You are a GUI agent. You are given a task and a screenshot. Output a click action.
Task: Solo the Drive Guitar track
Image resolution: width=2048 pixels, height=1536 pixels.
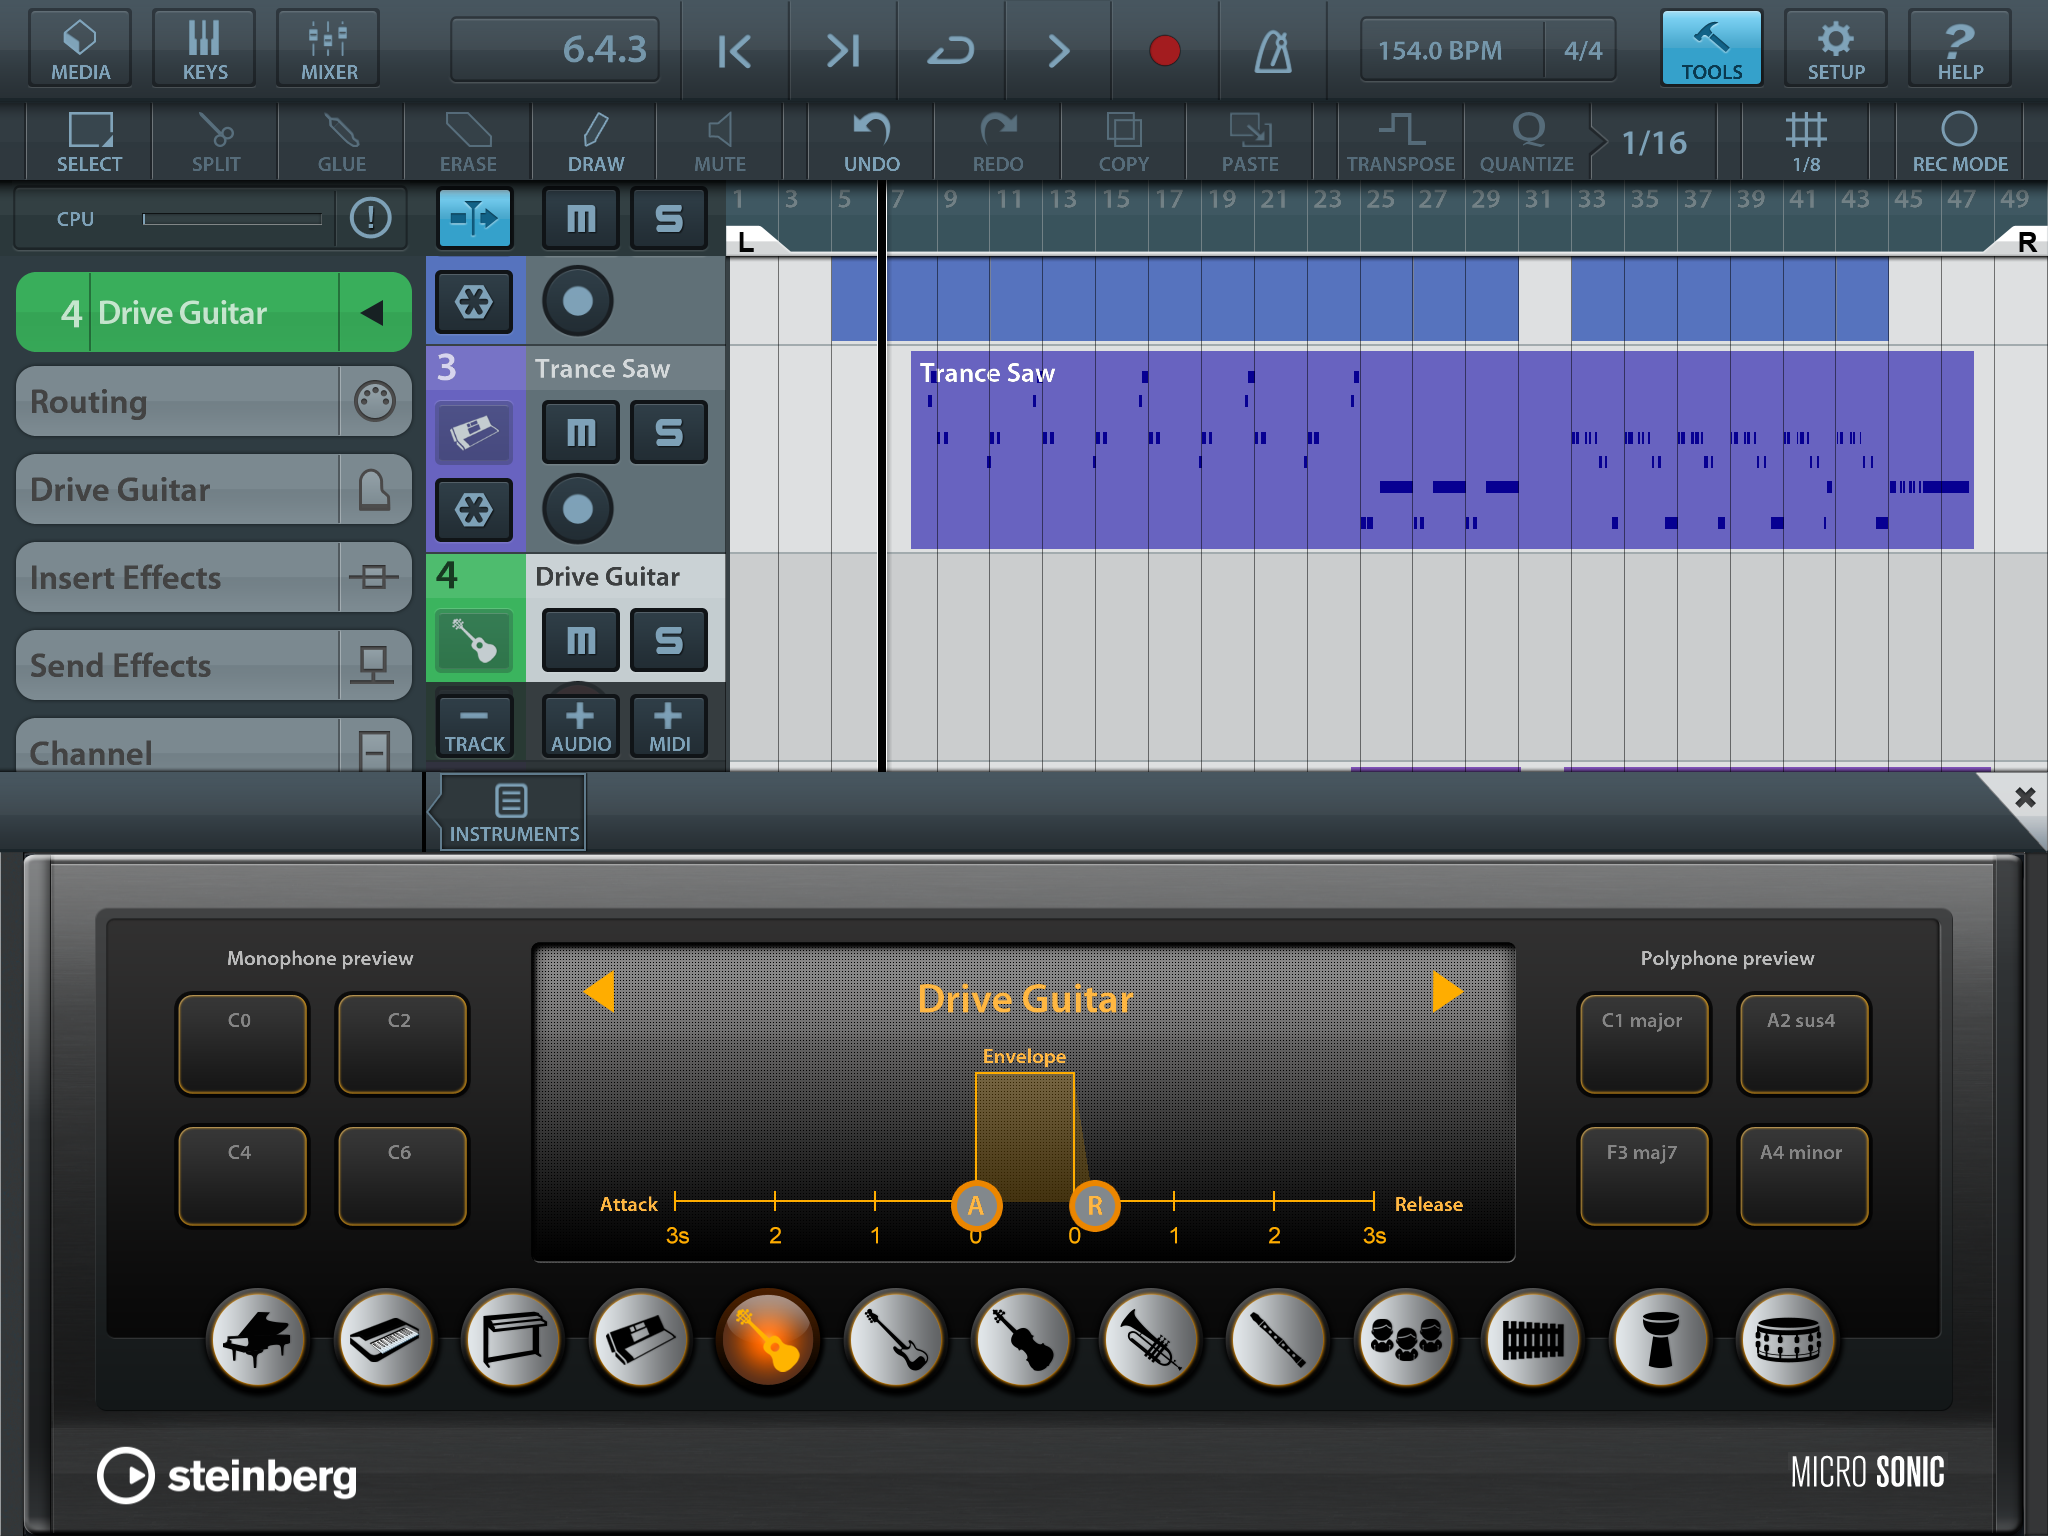pos(669,640)
